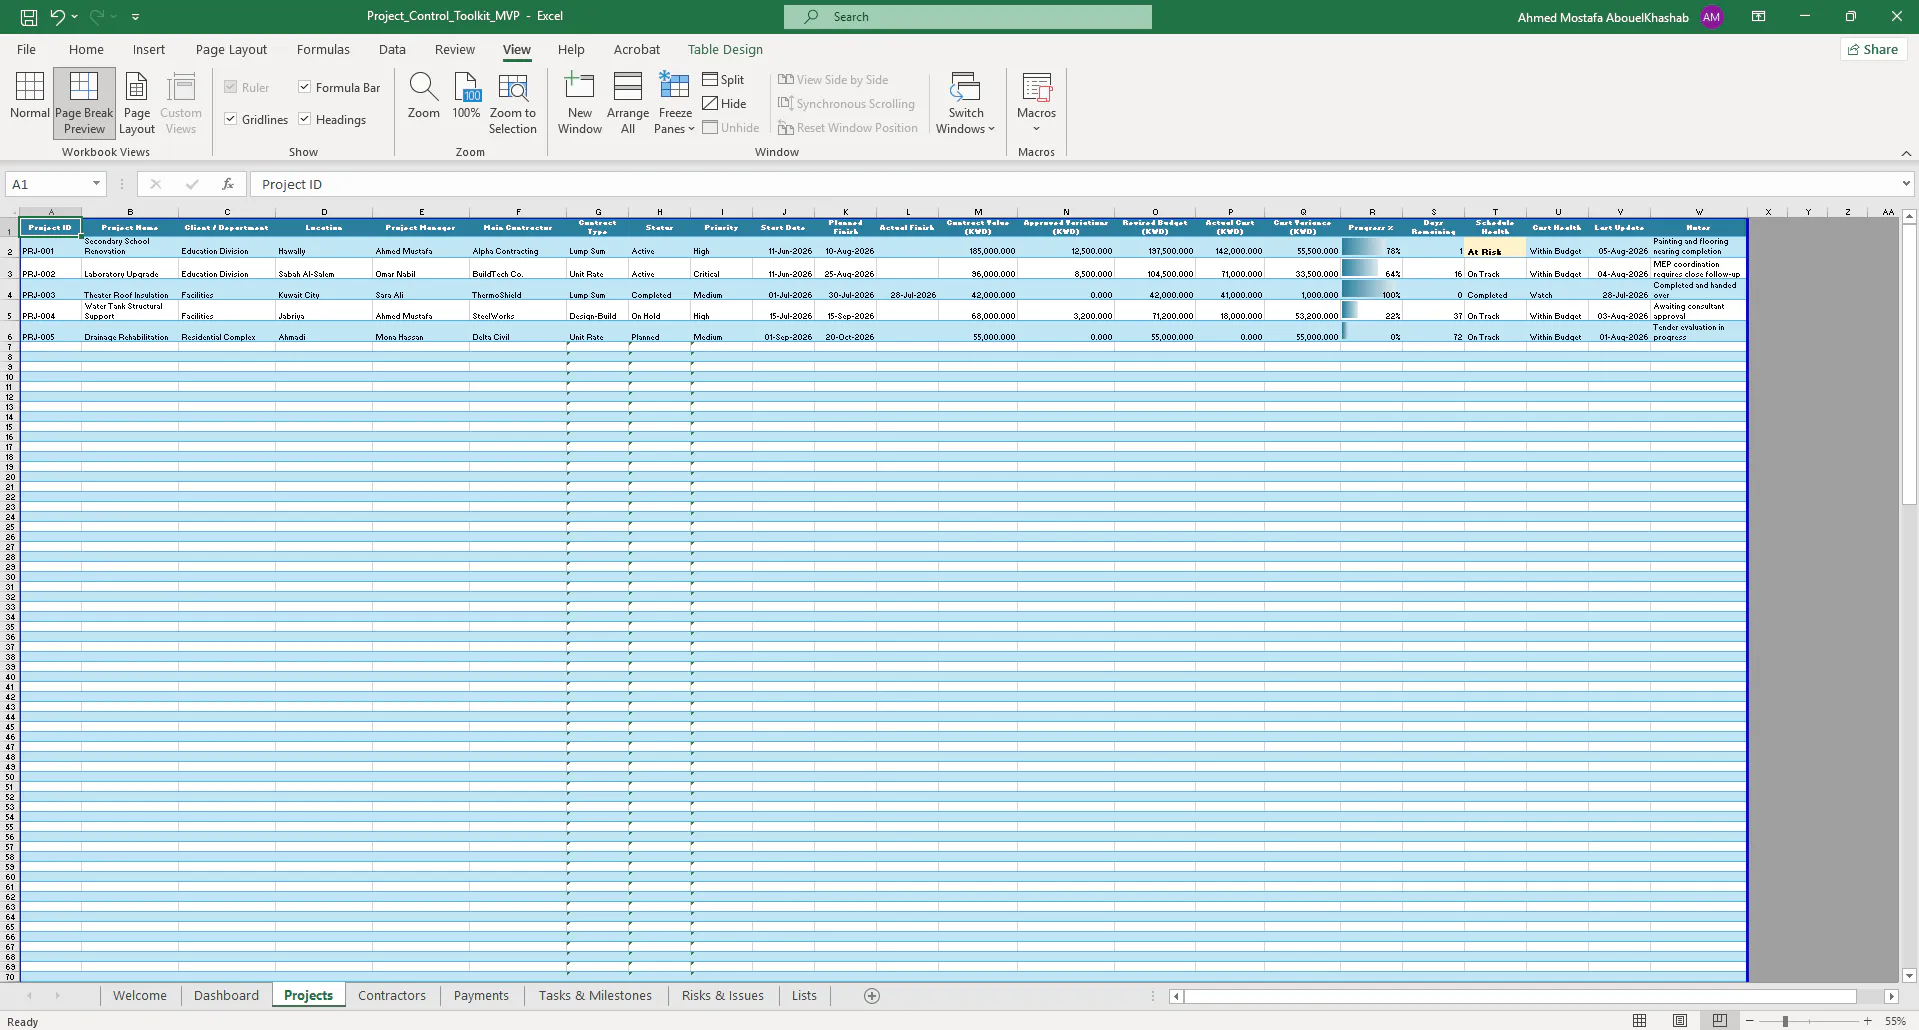Viewport: 1919px width, 1030px height.
Task: Toggle the Ruler checkbox
Action: pos(231,87)
